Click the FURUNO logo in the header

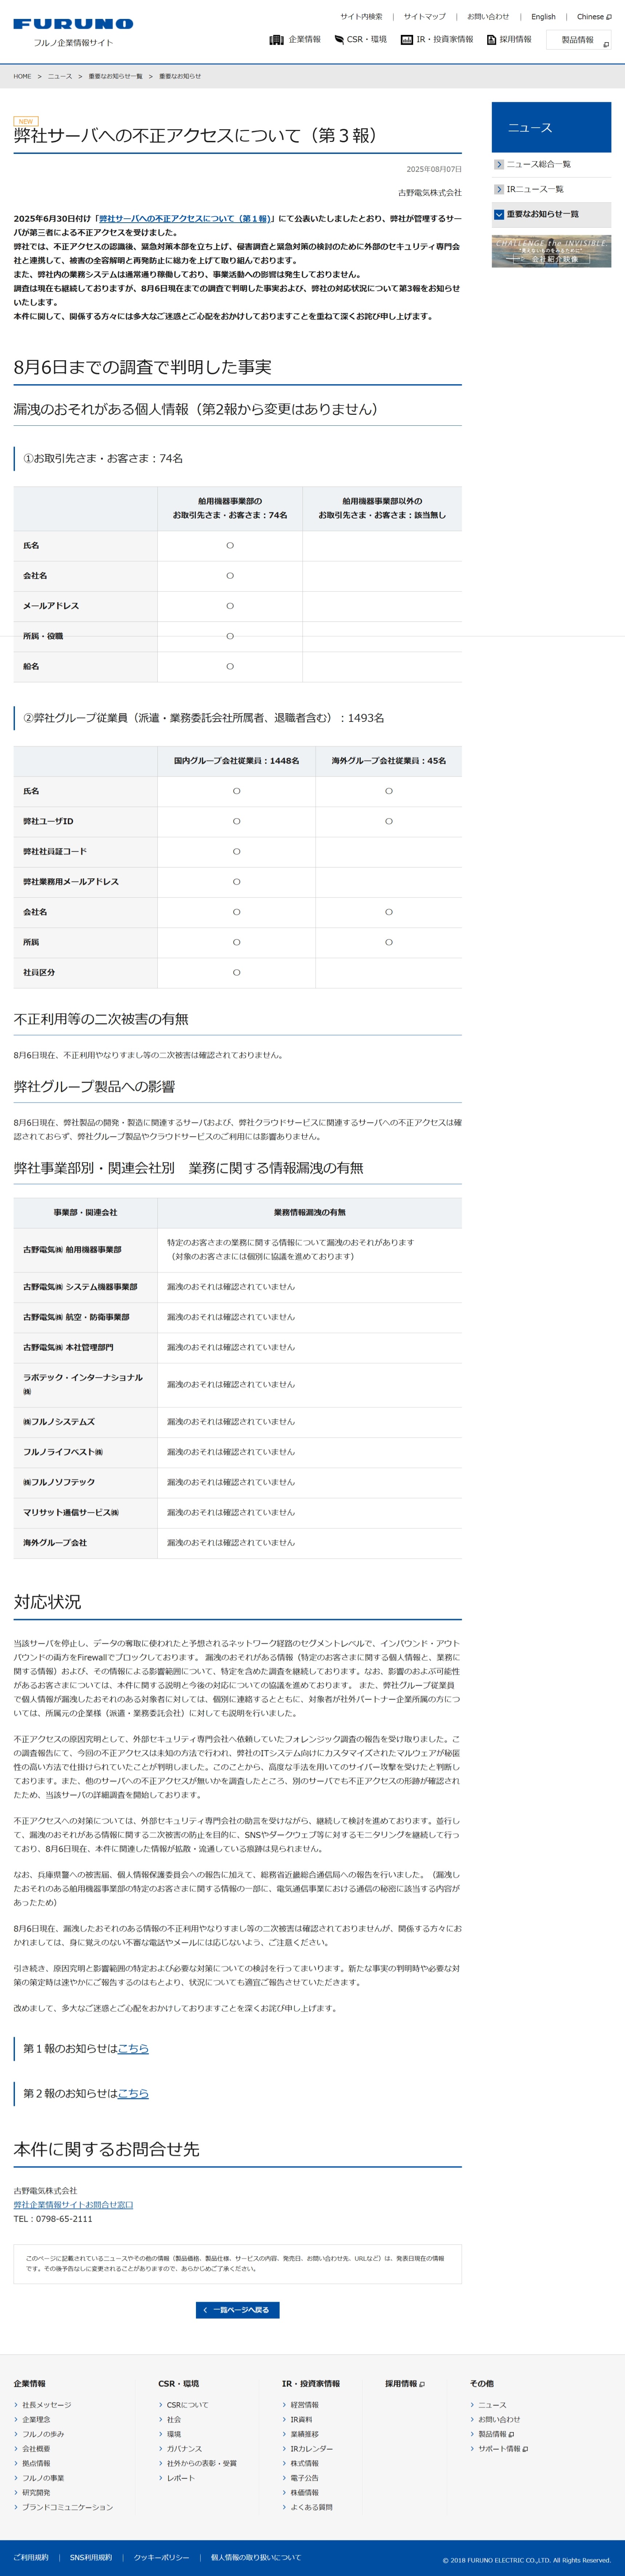[x=73, y=24]
